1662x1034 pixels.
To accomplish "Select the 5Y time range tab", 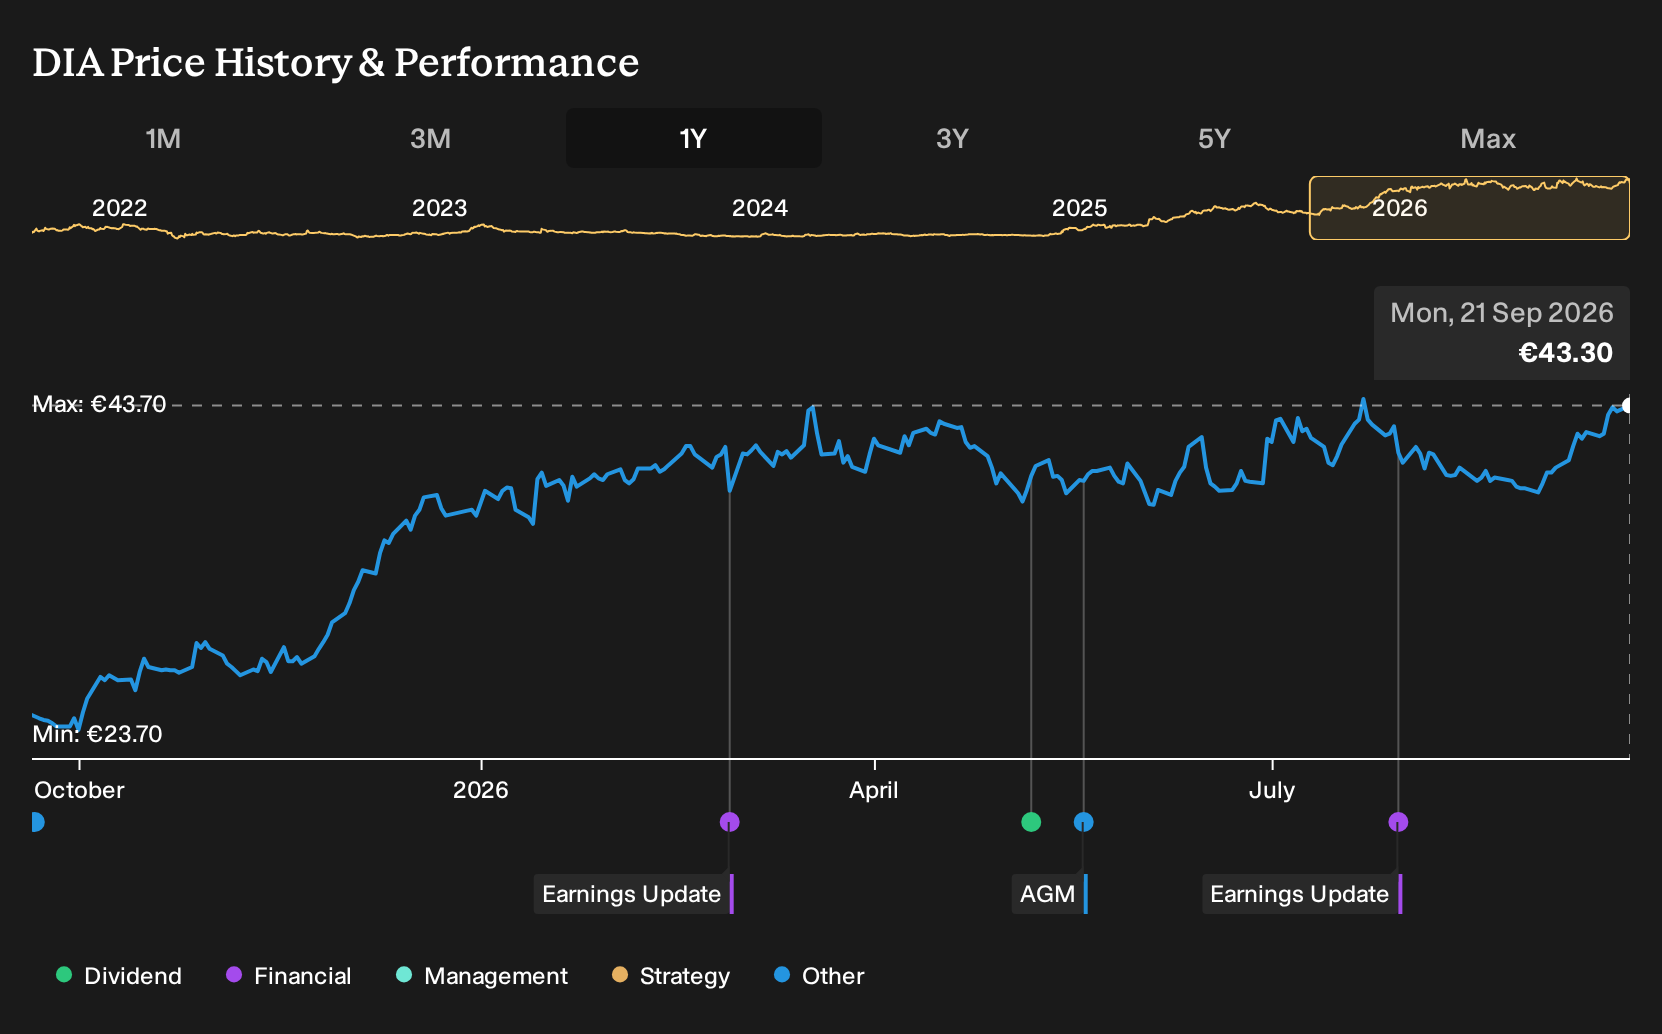I will coord(1214,138).
